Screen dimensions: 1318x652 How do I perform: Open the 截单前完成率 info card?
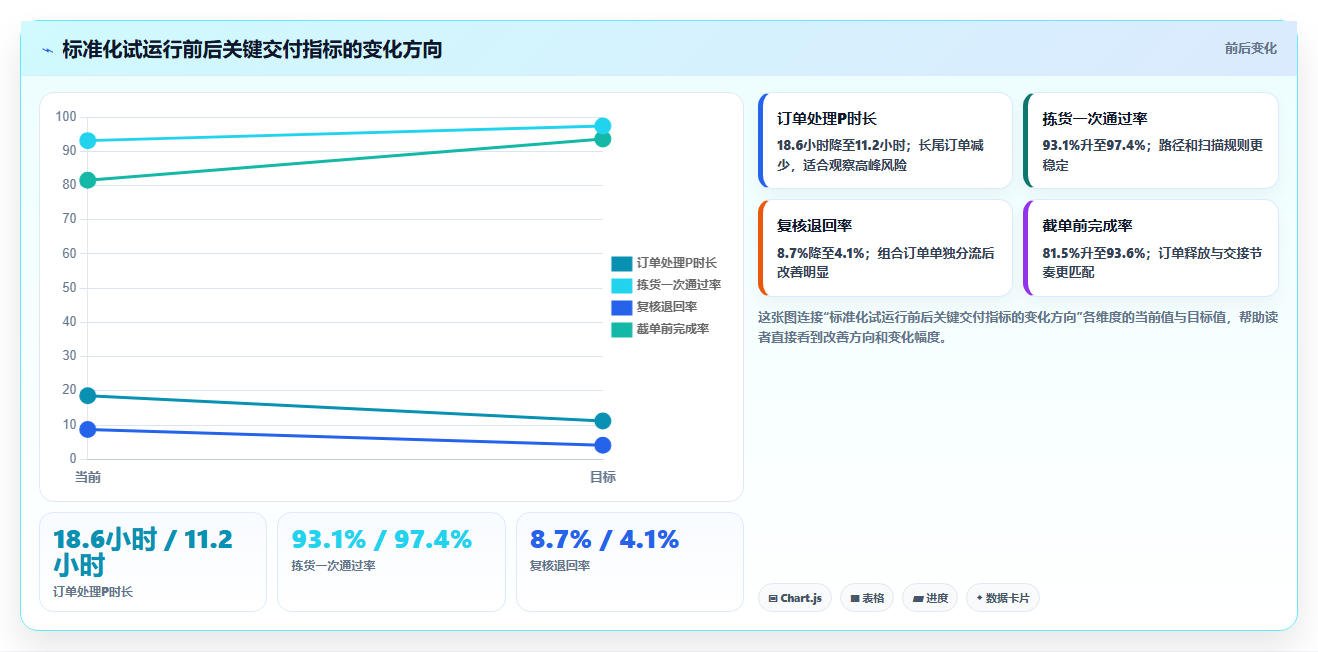[x=1151, y=248]
